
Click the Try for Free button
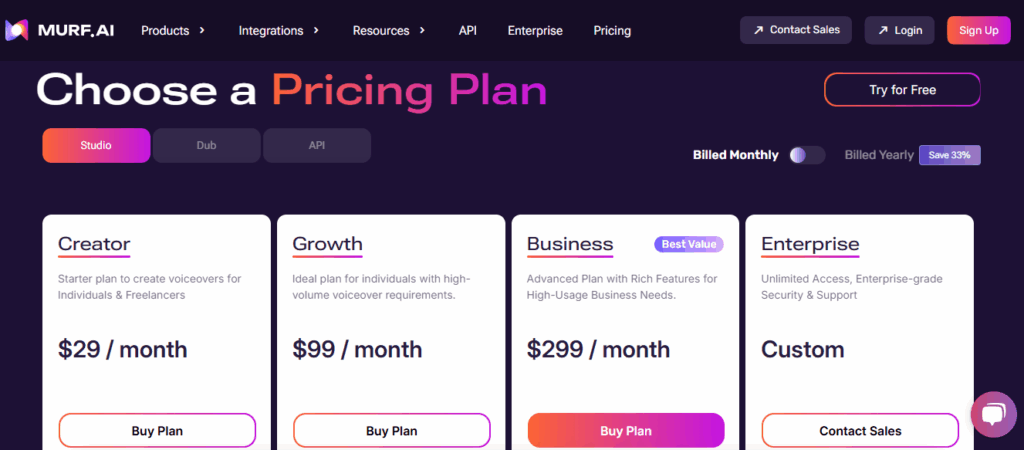tap(902, 90)
